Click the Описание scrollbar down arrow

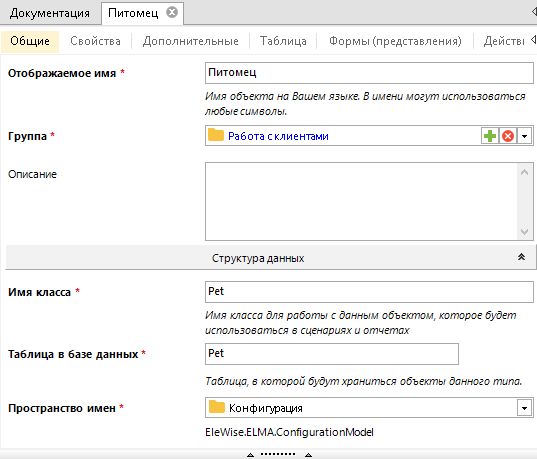click(x=524, y=232)
